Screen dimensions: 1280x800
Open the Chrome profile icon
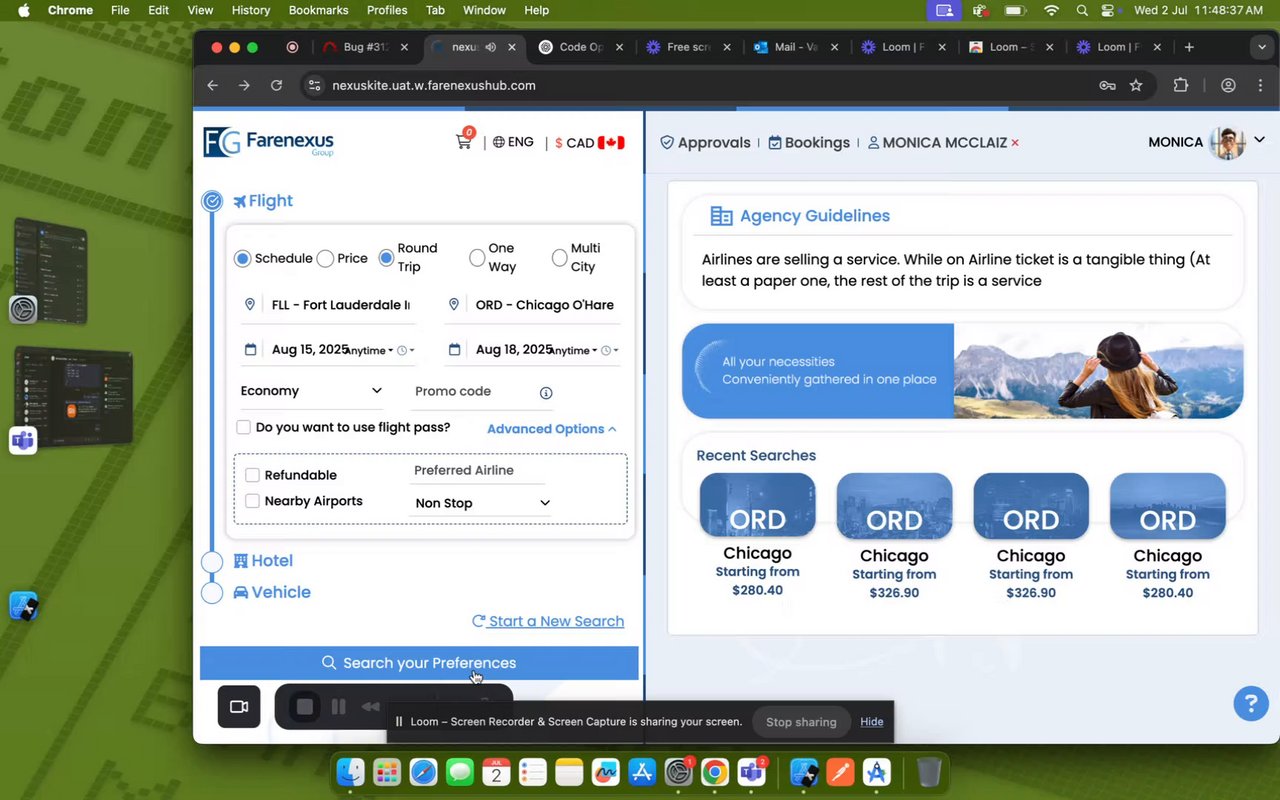[1228, 86]
